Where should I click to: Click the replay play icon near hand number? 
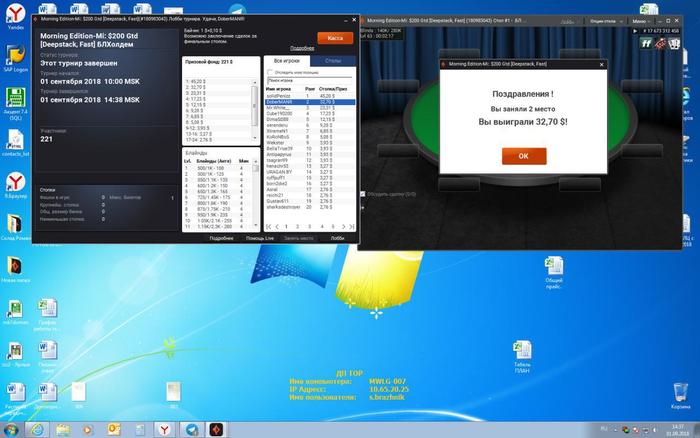pyautogui.click(x=635, y=31)
